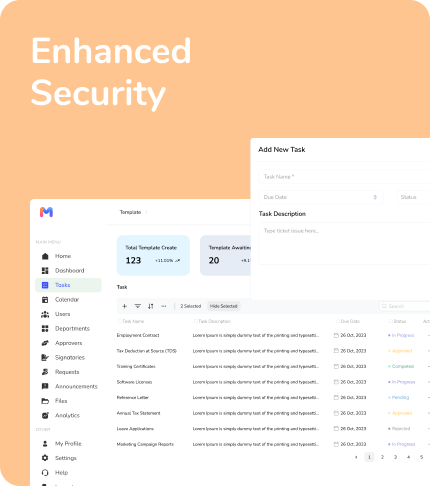Expand the Status dropdown in new task
The height and width of the screenshot is (486, 430).
pyautogui.click(x=413, y=197)
